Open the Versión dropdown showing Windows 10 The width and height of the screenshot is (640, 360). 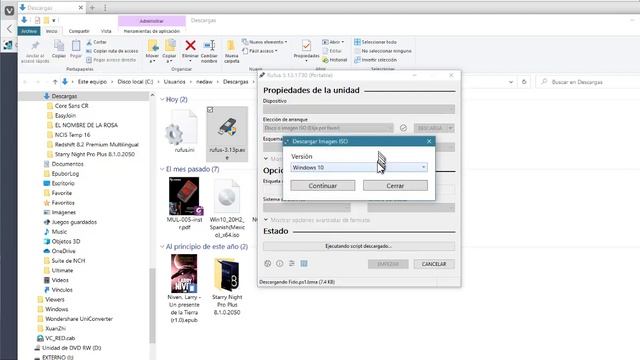359,167
